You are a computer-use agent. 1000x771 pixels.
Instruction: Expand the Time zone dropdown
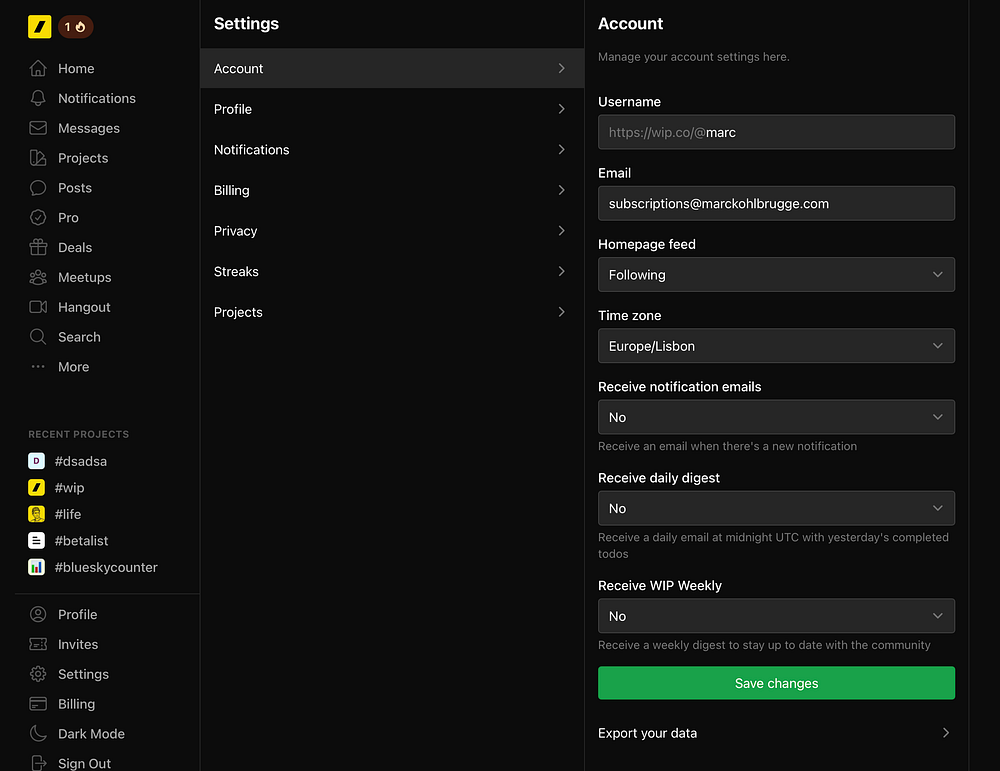tap(776, 346)
